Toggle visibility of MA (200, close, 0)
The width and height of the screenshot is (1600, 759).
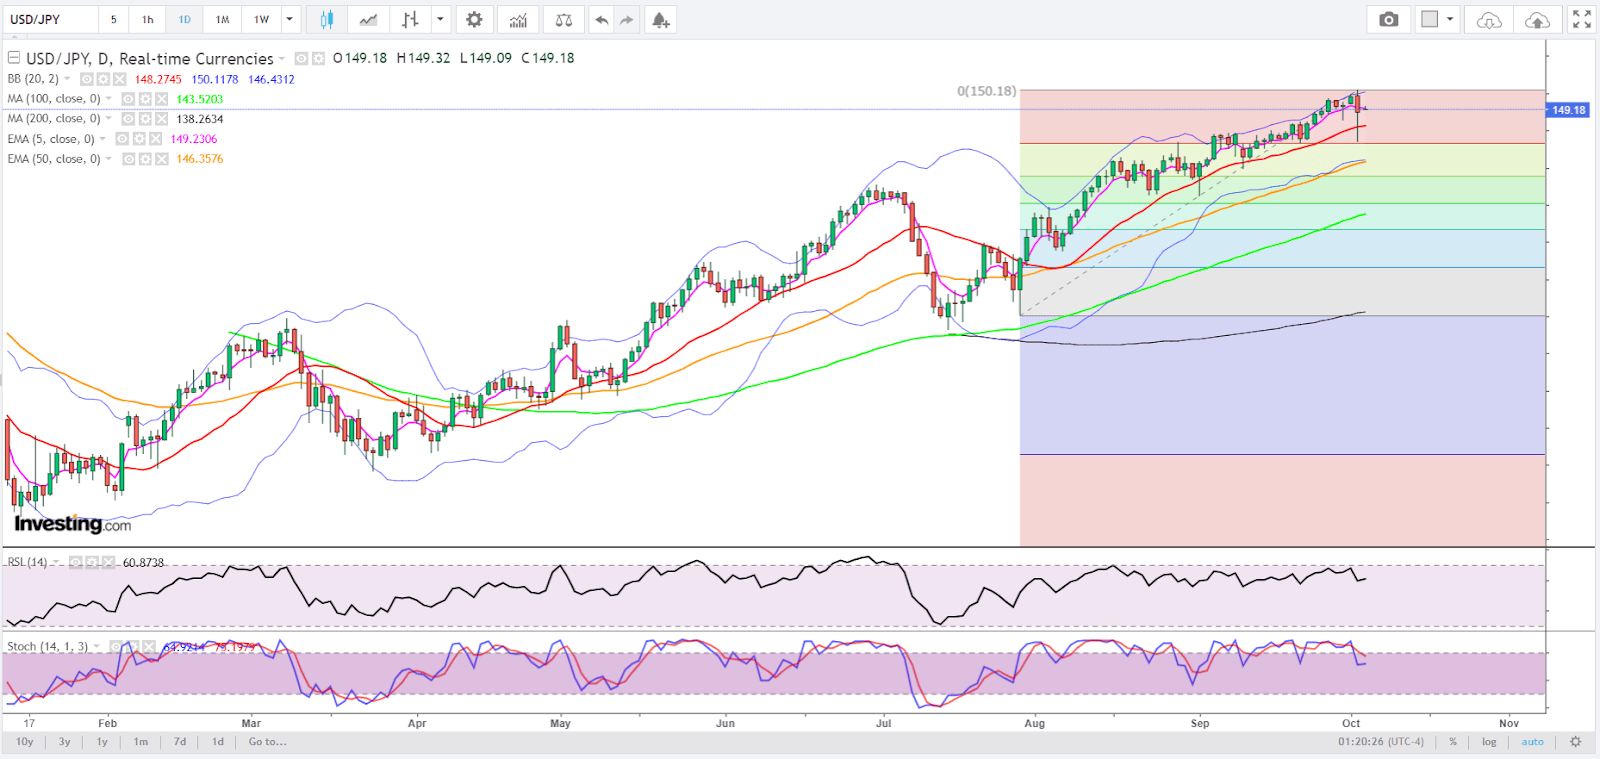click(128, 119)
